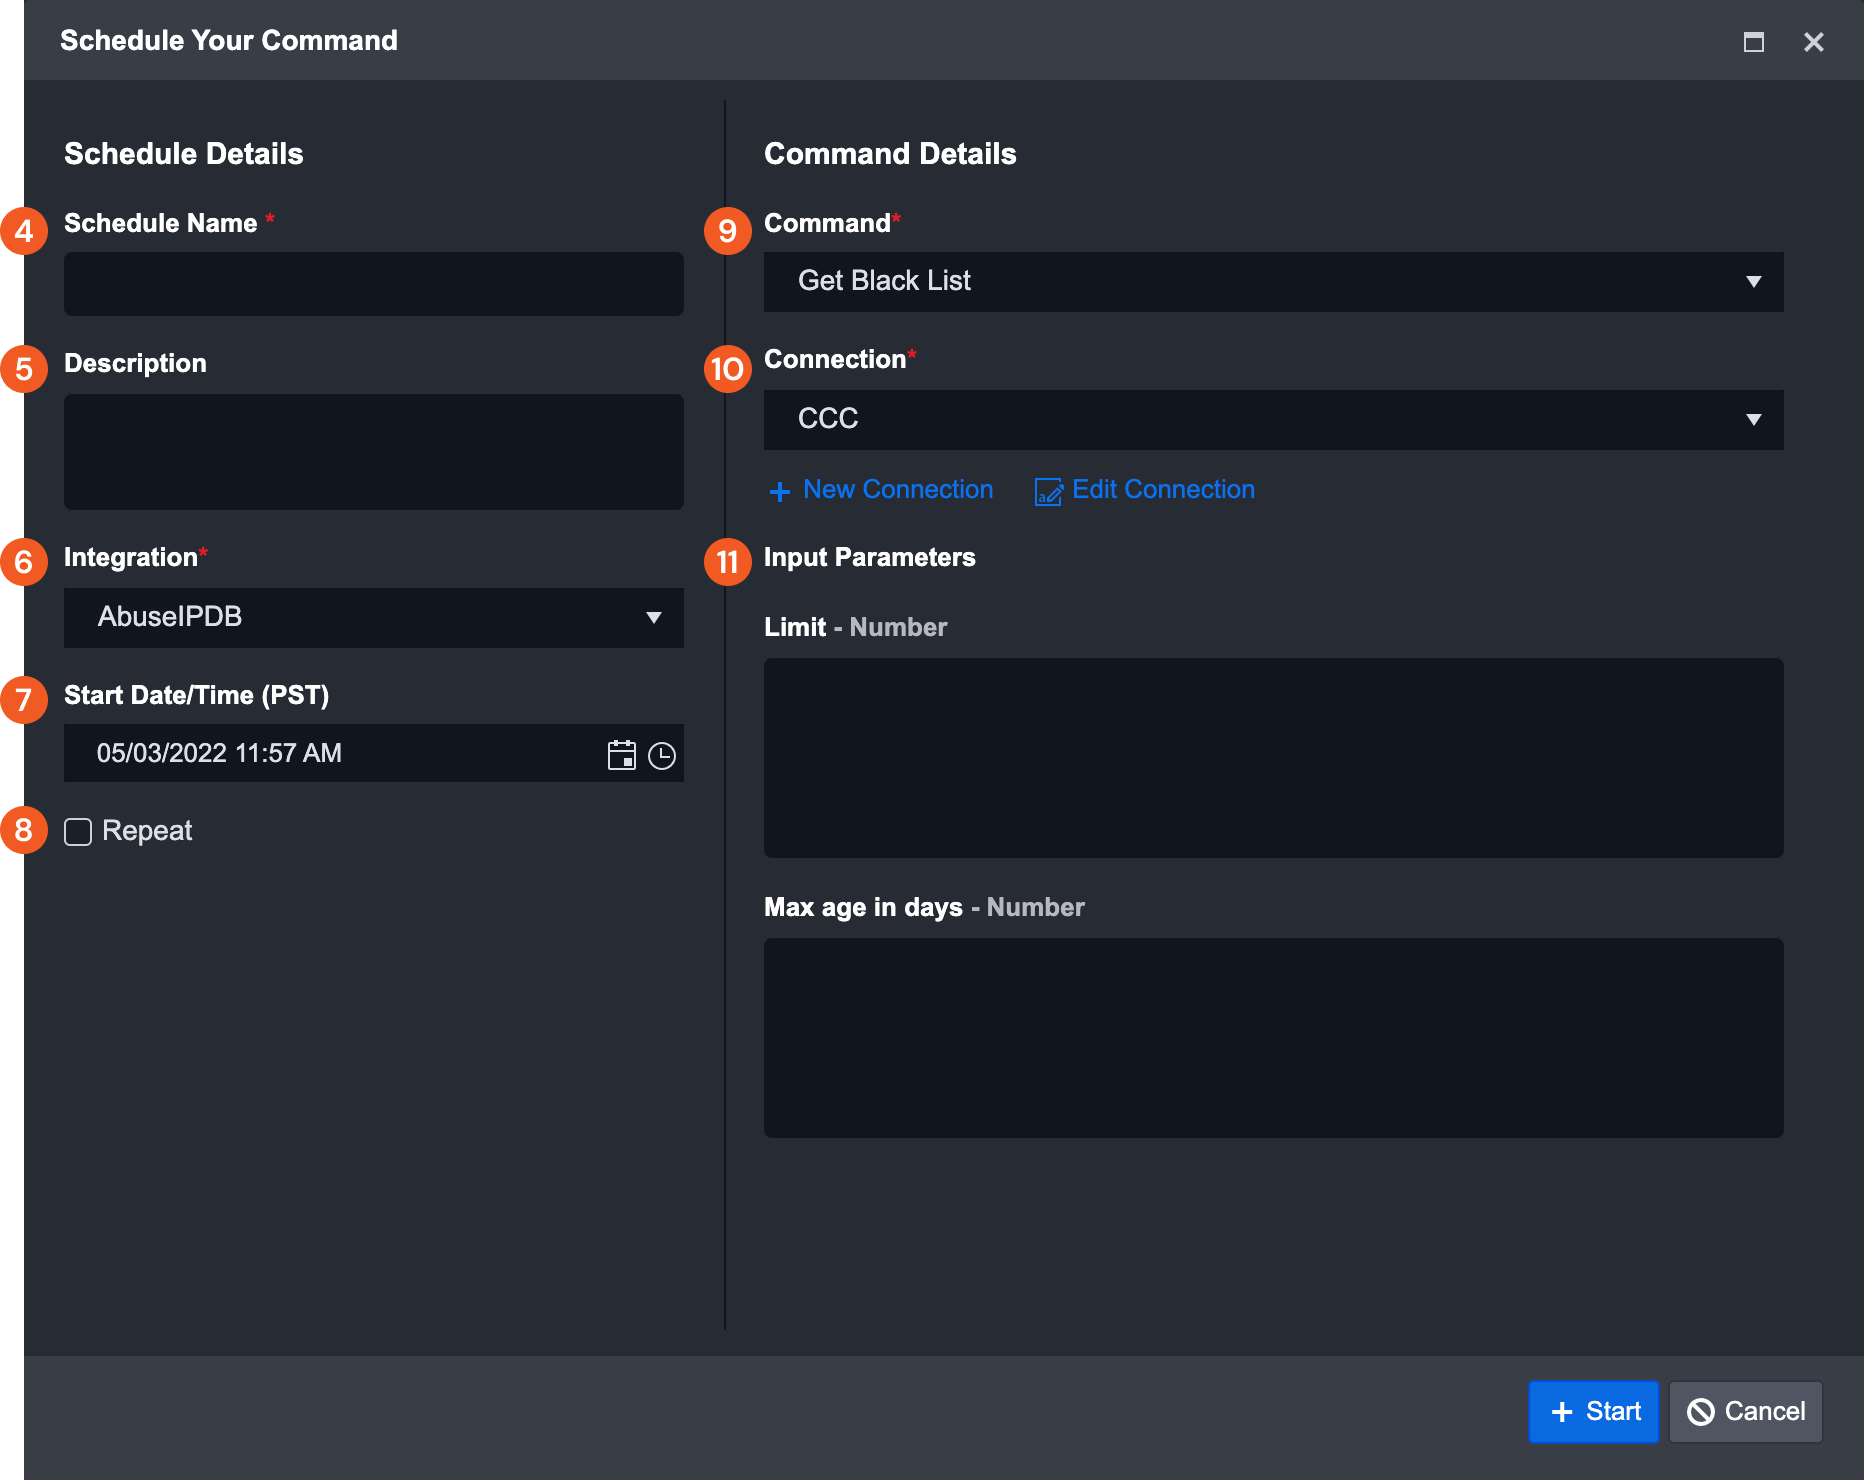Viewport: 1864px width, 1480px height.
Task: Click the Edit Connection pencil icon
Action: pos(1048,491)
